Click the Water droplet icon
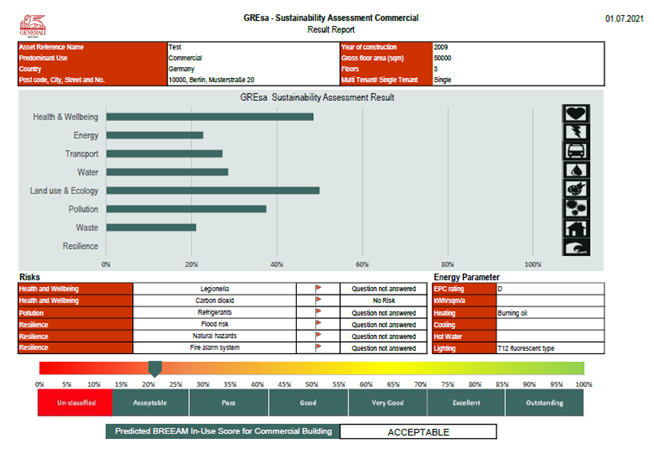The width and height of the screenshot is (654, 449). click(576, 170)
